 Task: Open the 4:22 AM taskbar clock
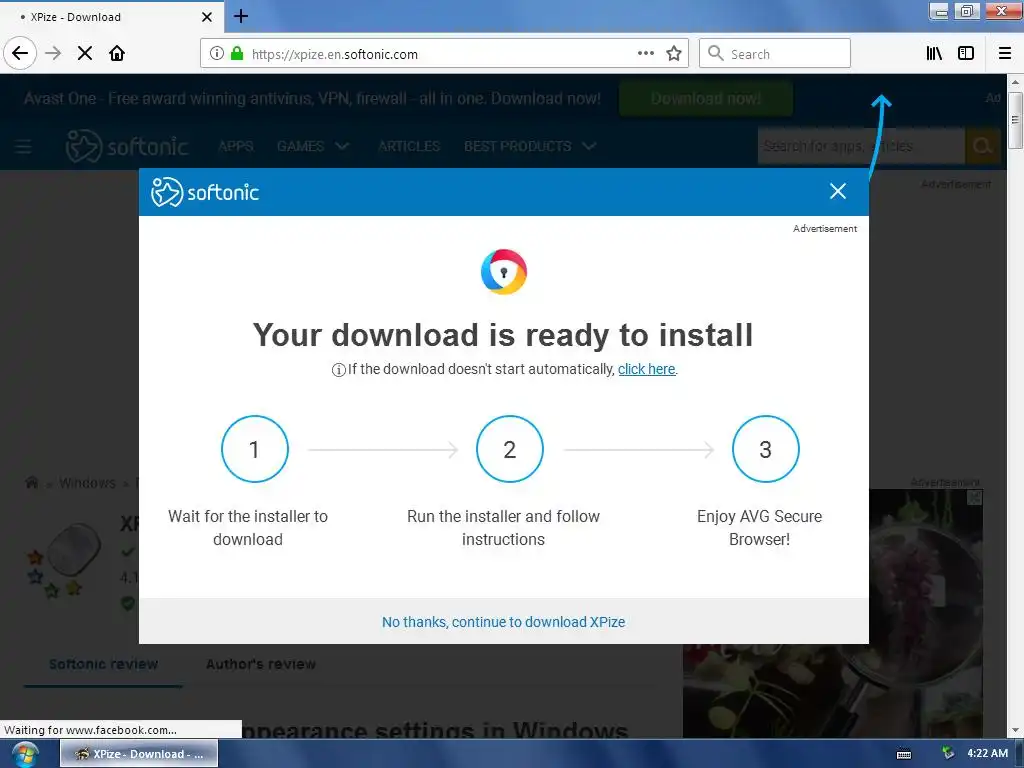pyautogui.click(x=987, y=754)
